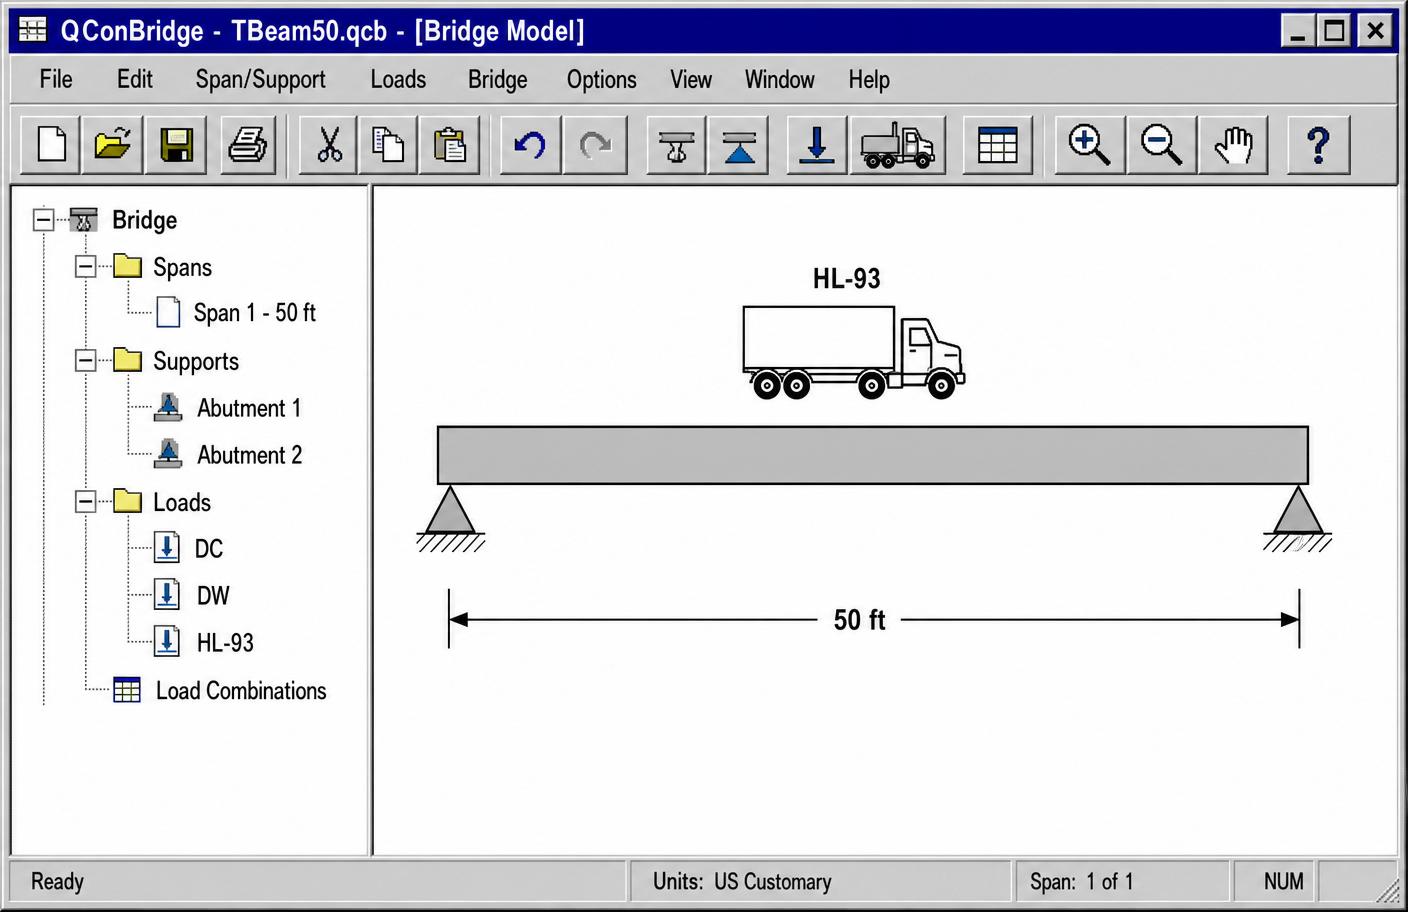Open the Edit menu
The width and height of the screenshot is (1408, 912).
(134, 79)
